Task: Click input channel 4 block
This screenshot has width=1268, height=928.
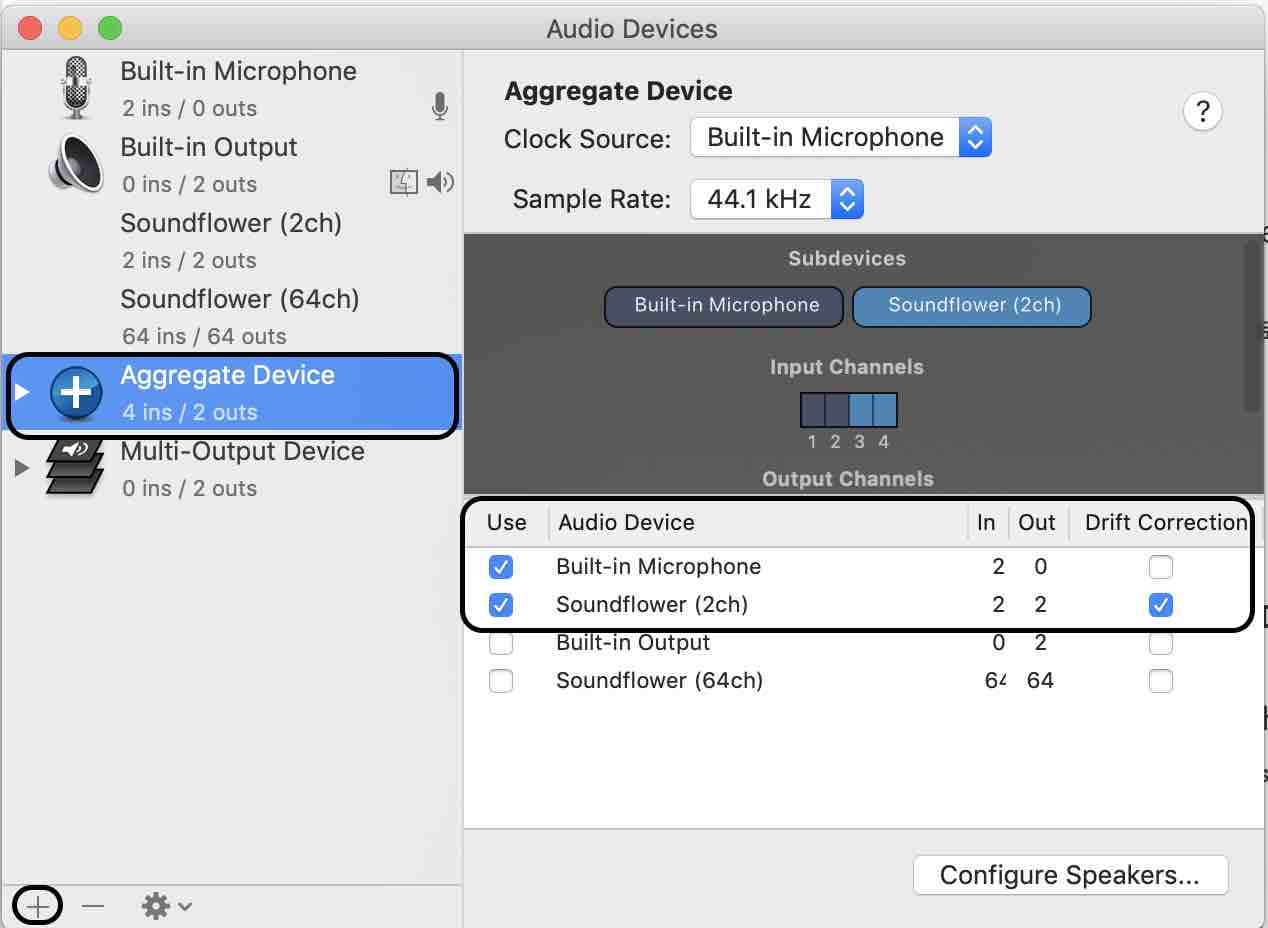Action: tap(885, 410)
